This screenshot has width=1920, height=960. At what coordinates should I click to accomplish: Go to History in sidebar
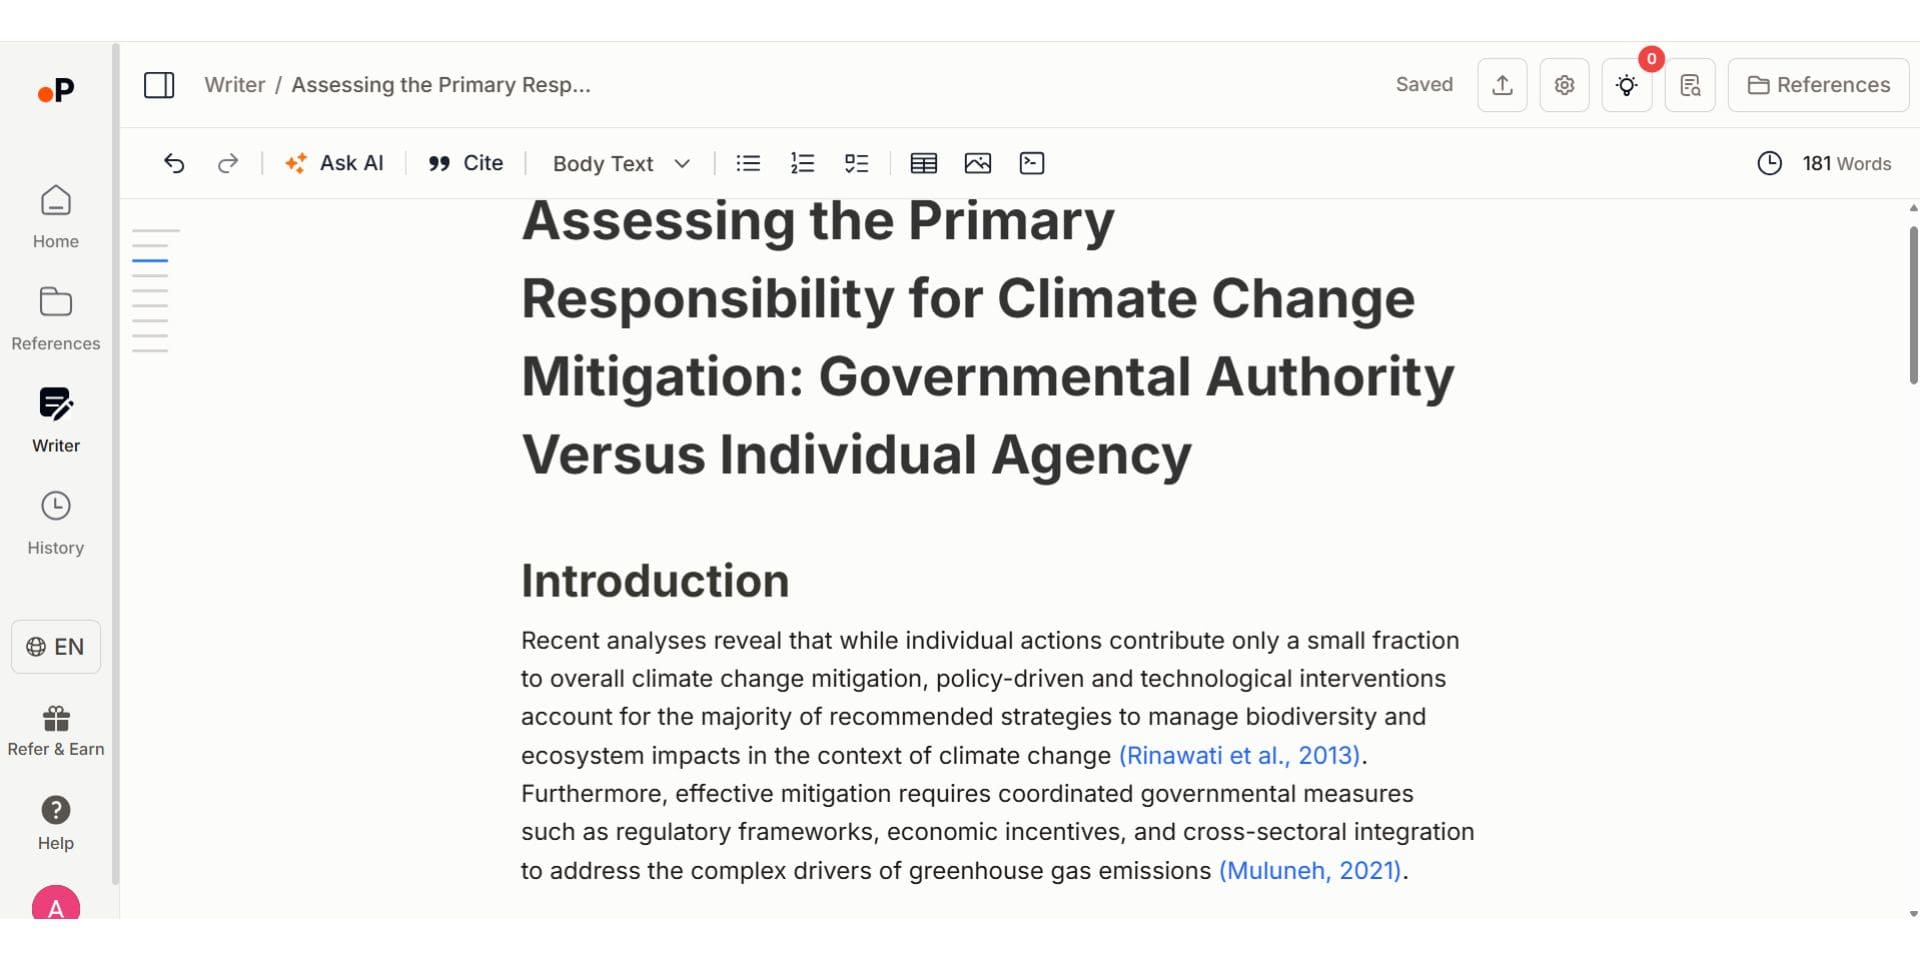[x=56, y=522]
